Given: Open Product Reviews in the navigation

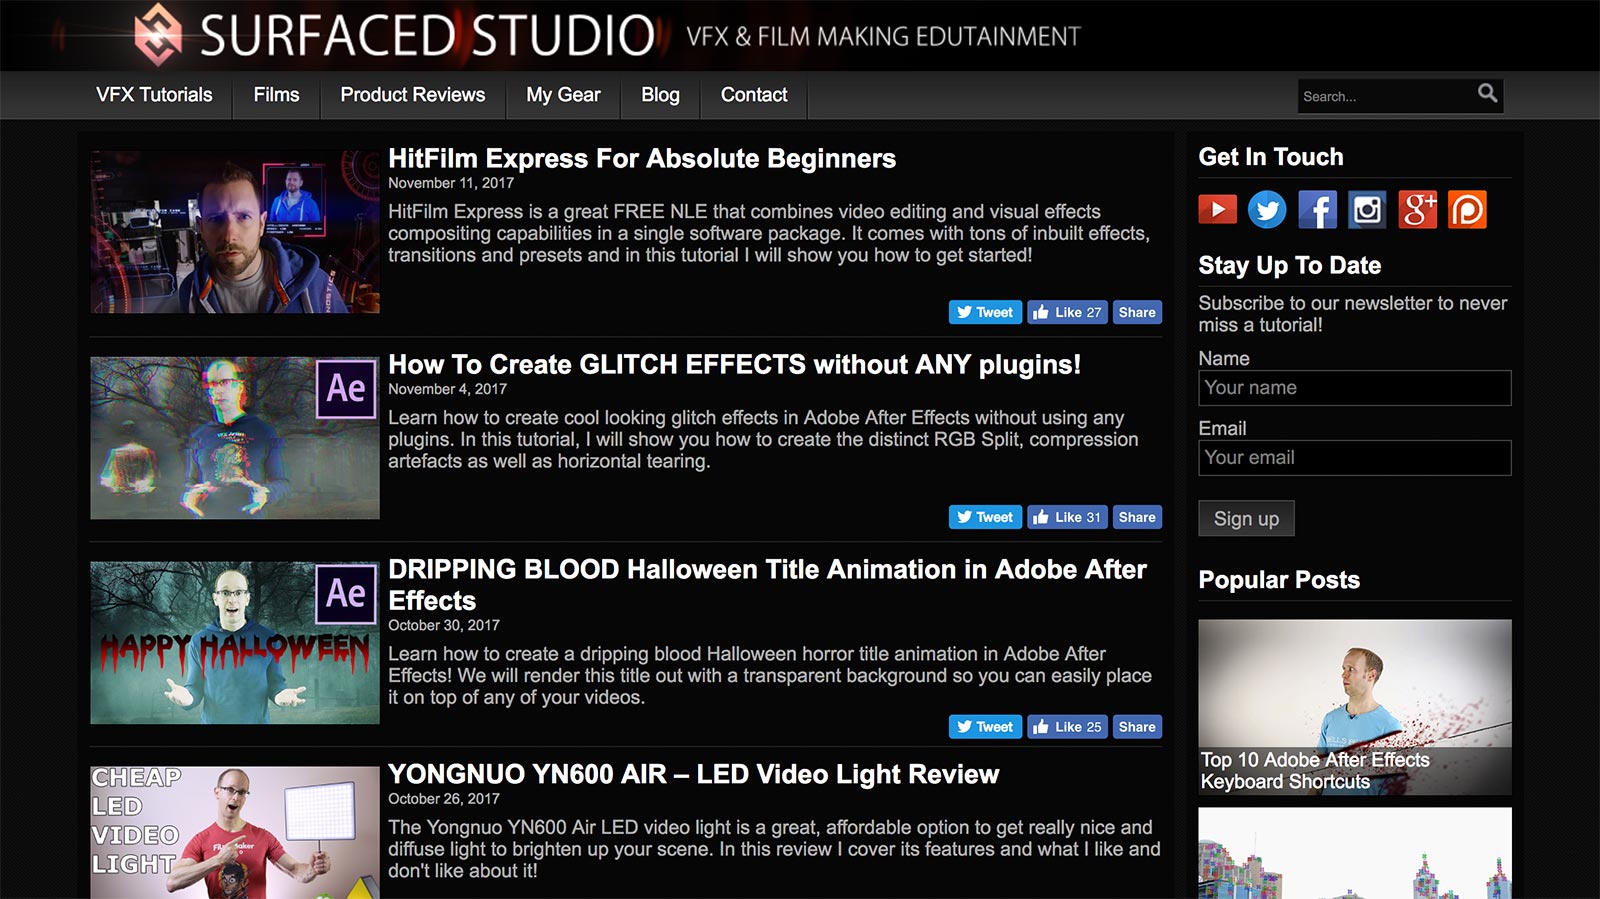Looking at the screenshot, I should tap(413, 95).
